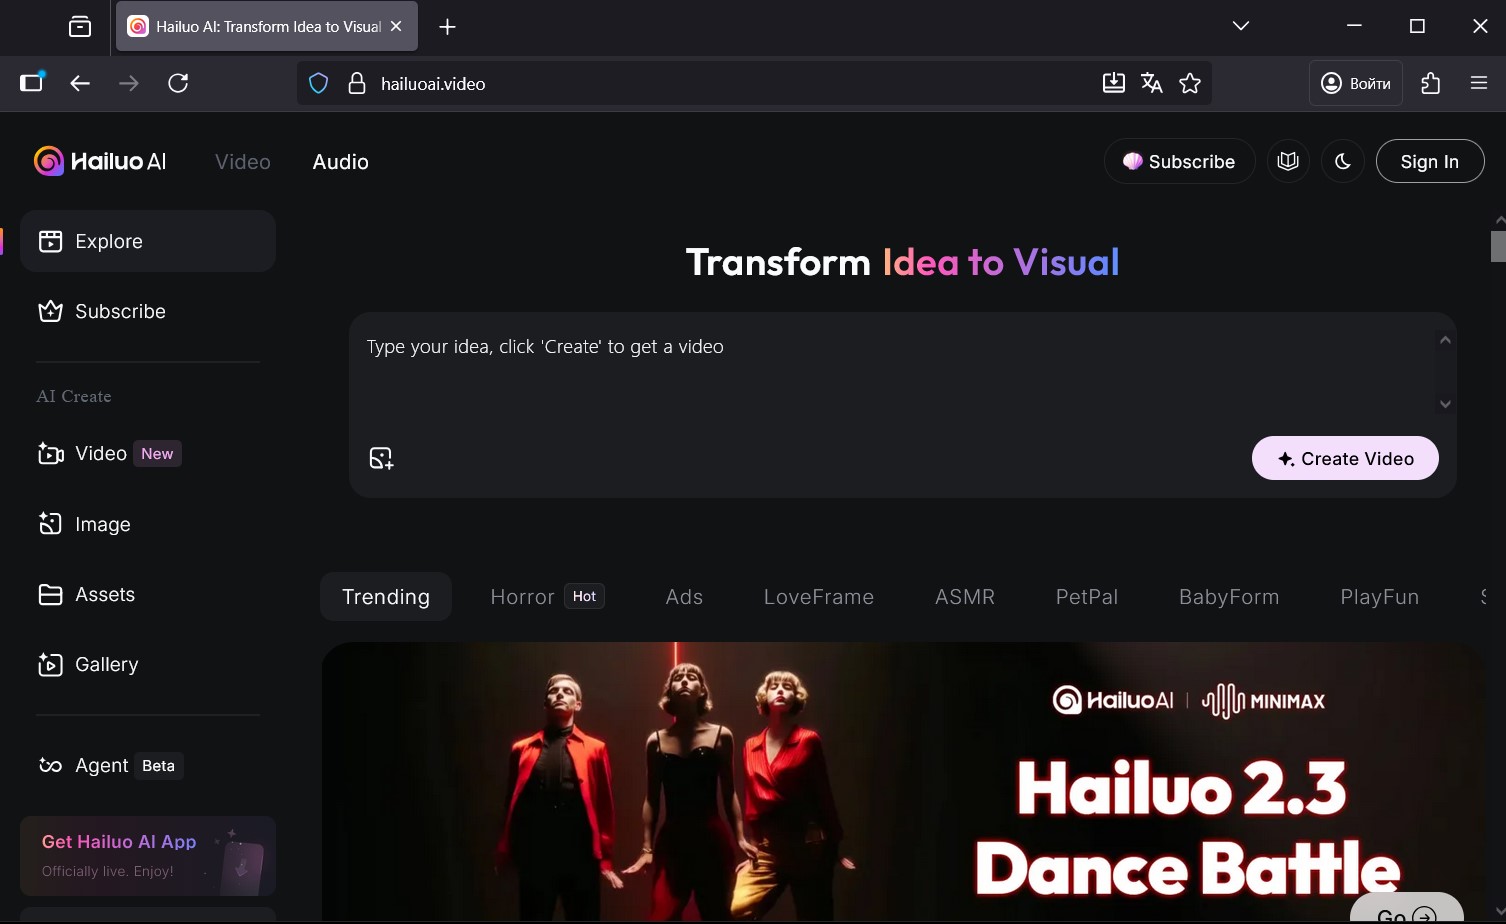Toggle dark mode with the moon icon

tap(1343, 161)
